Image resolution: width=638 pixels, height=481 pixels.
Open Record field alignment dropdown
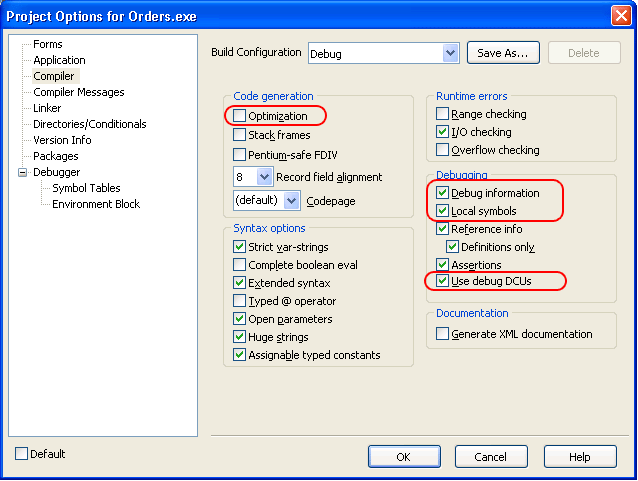click(264, 177)
